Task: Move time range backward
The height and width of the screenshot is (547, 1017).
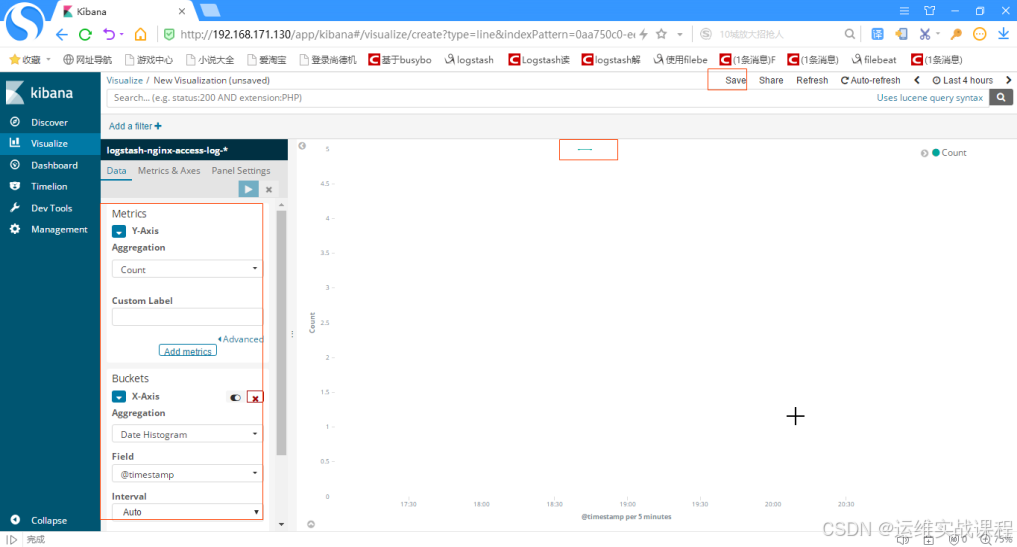Action: 916,80
